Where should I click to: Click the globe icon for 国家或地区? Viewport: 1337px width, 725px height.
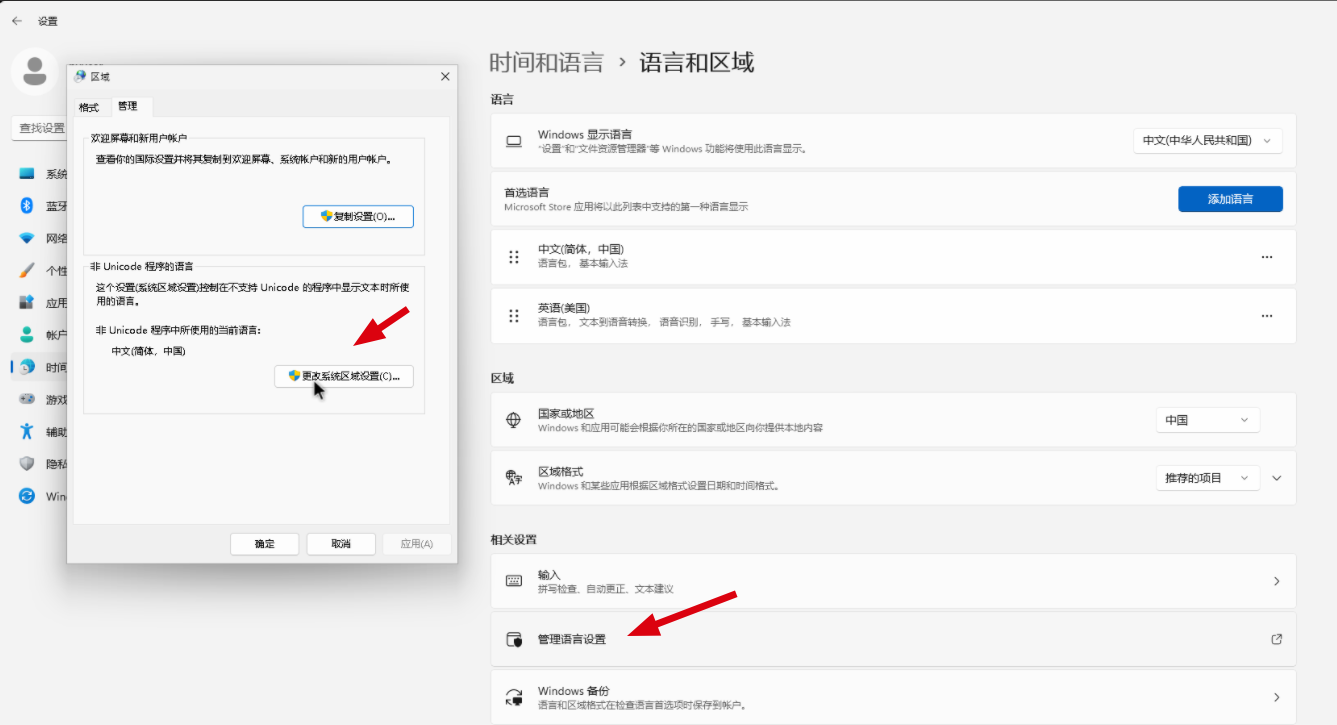[x=514, y=420]
